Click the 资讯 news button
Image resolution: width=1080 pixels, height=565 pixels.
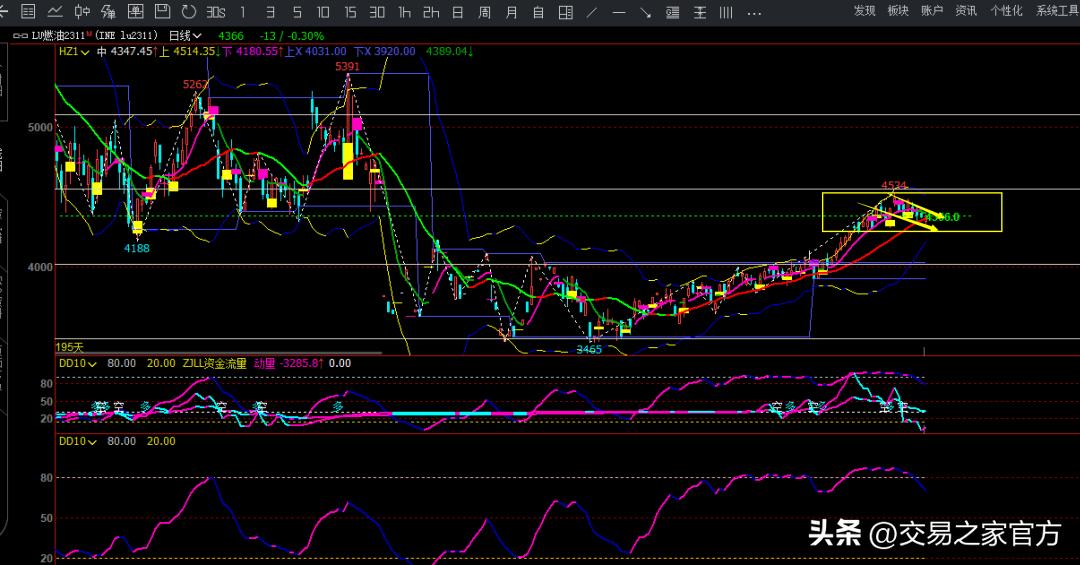(965, 10)
